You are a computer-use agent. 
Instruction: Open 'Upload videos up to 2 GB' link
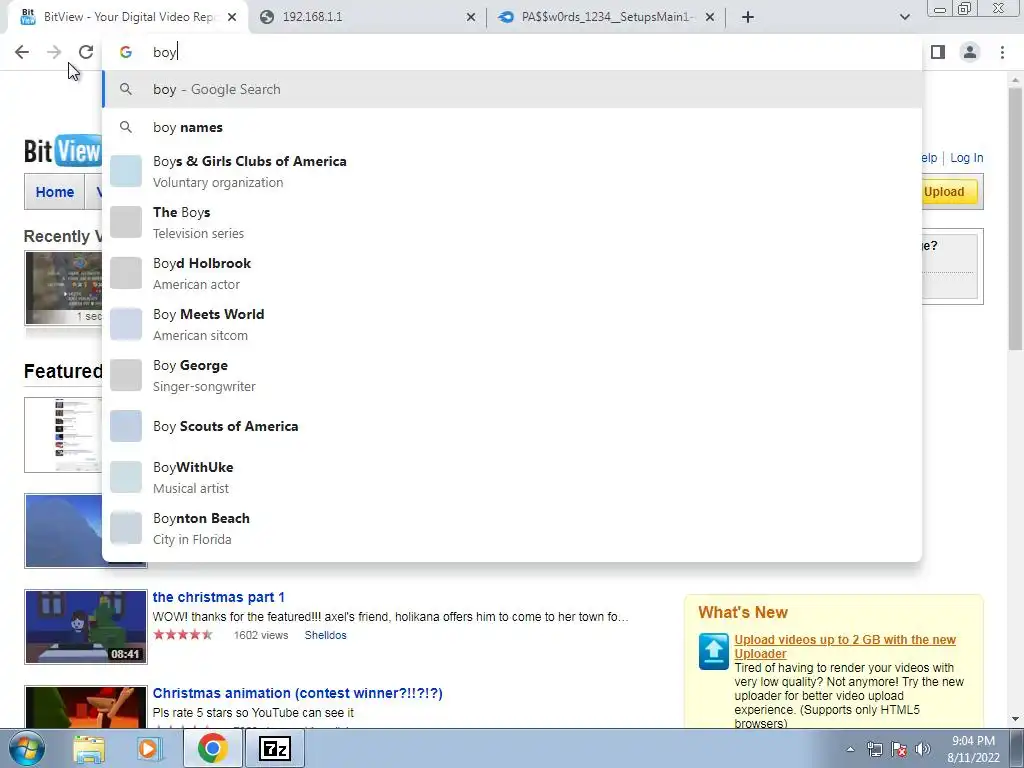(x=845, y=647)
